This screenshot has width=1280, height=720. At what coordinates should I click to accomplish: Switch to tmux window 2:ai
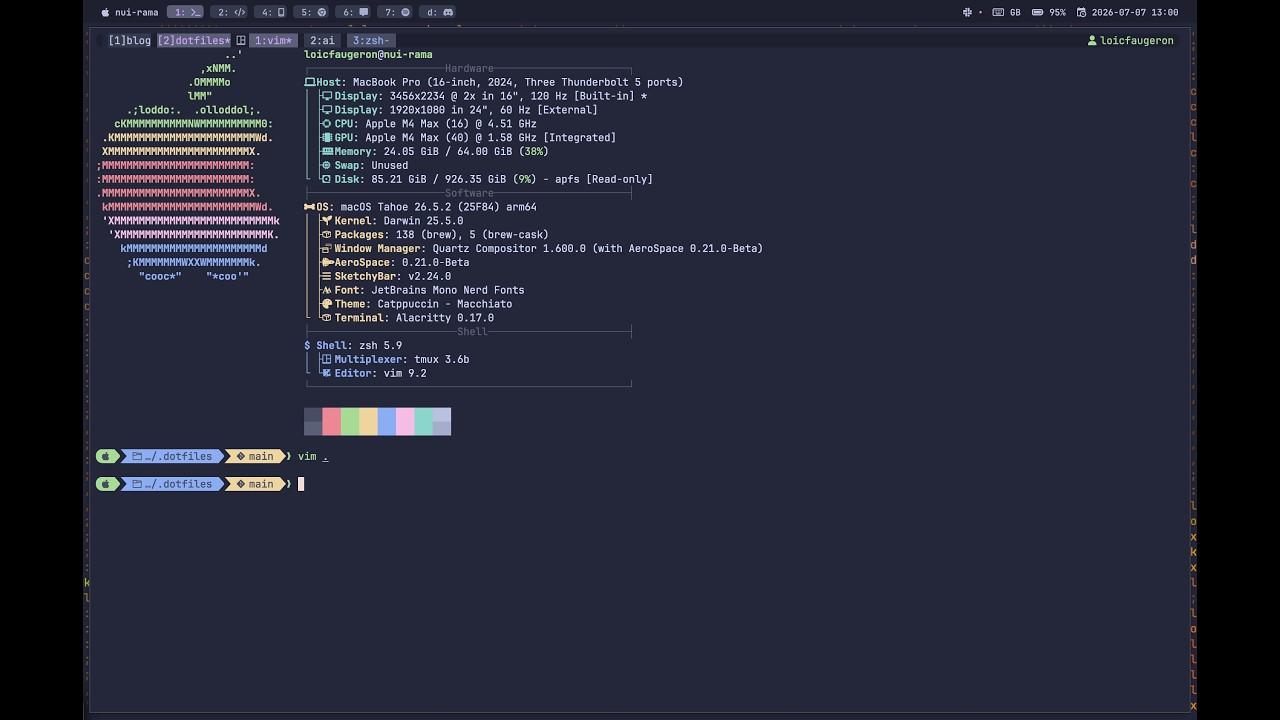click(x=322, y=40)
